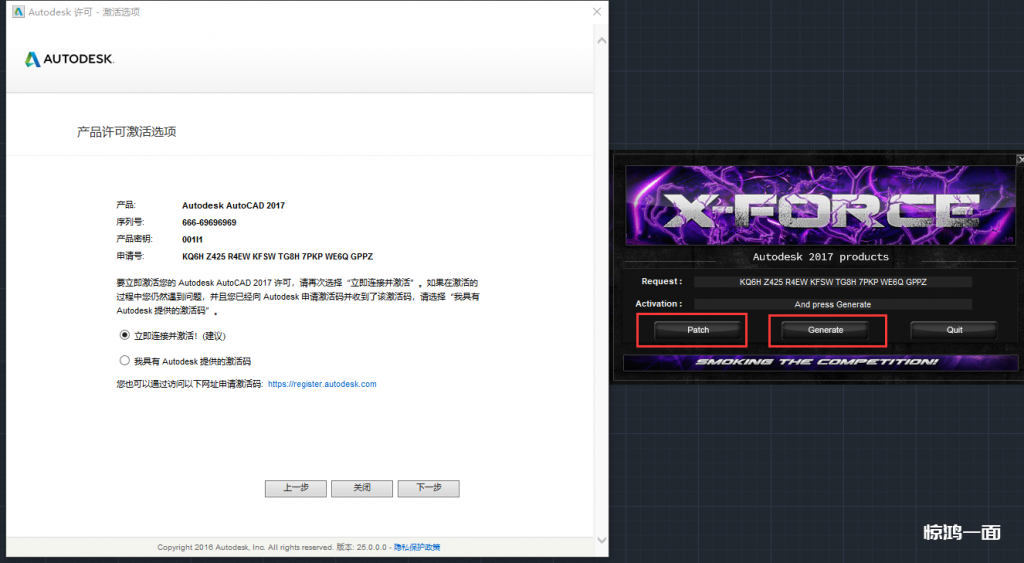Click the Quit button

click(954, 330)
